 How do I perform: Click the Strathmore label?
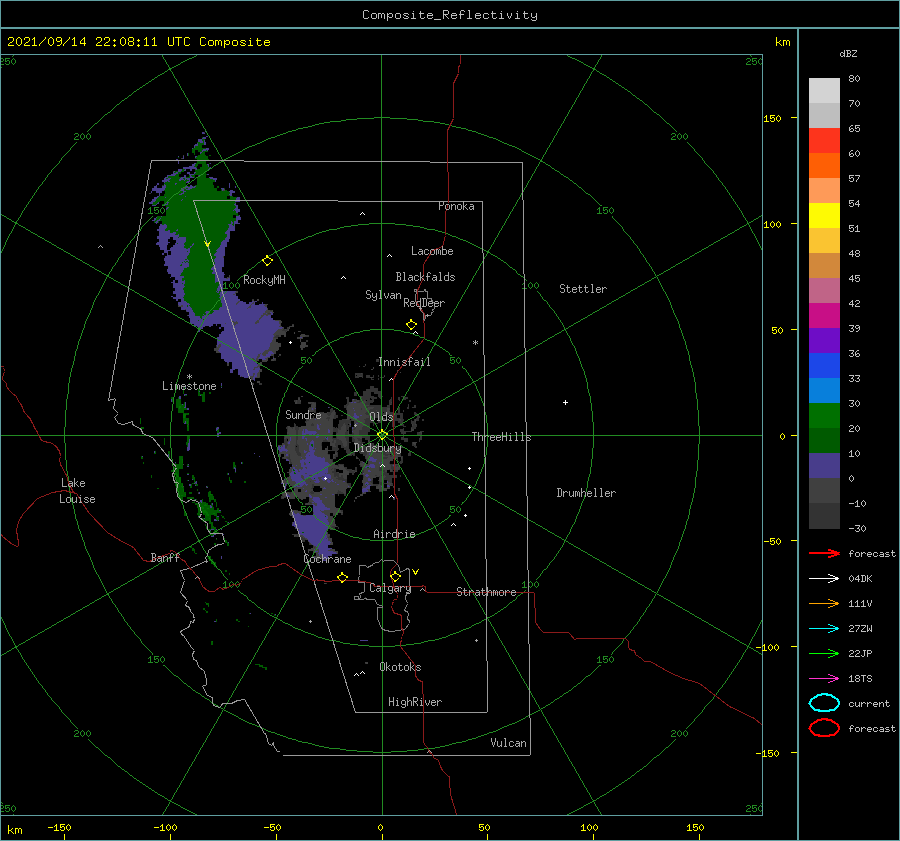coord(486,592)
